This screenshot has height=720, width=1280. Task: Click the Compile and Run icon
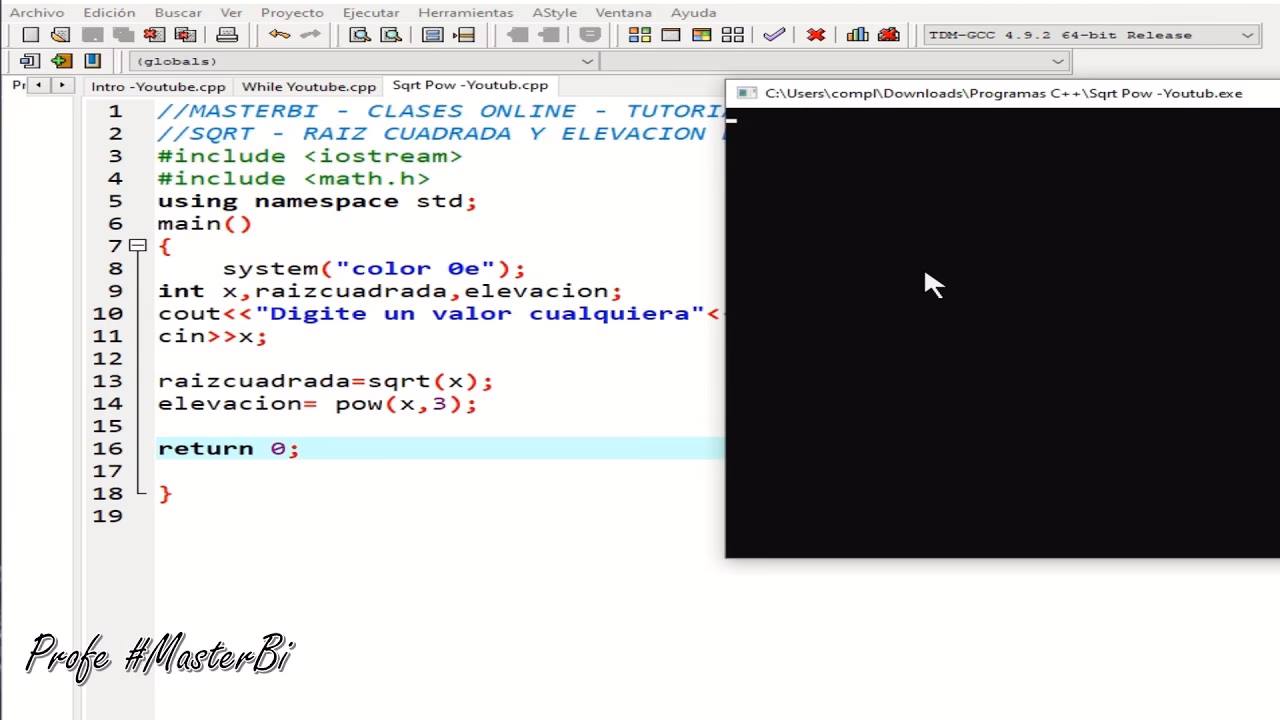(x=702, y=35)
